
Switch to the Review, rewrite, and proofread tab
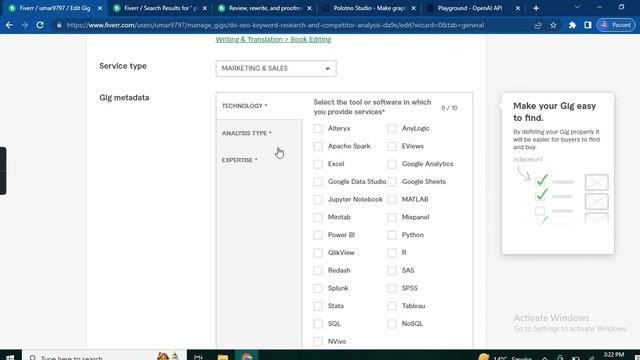click(264, 8)
